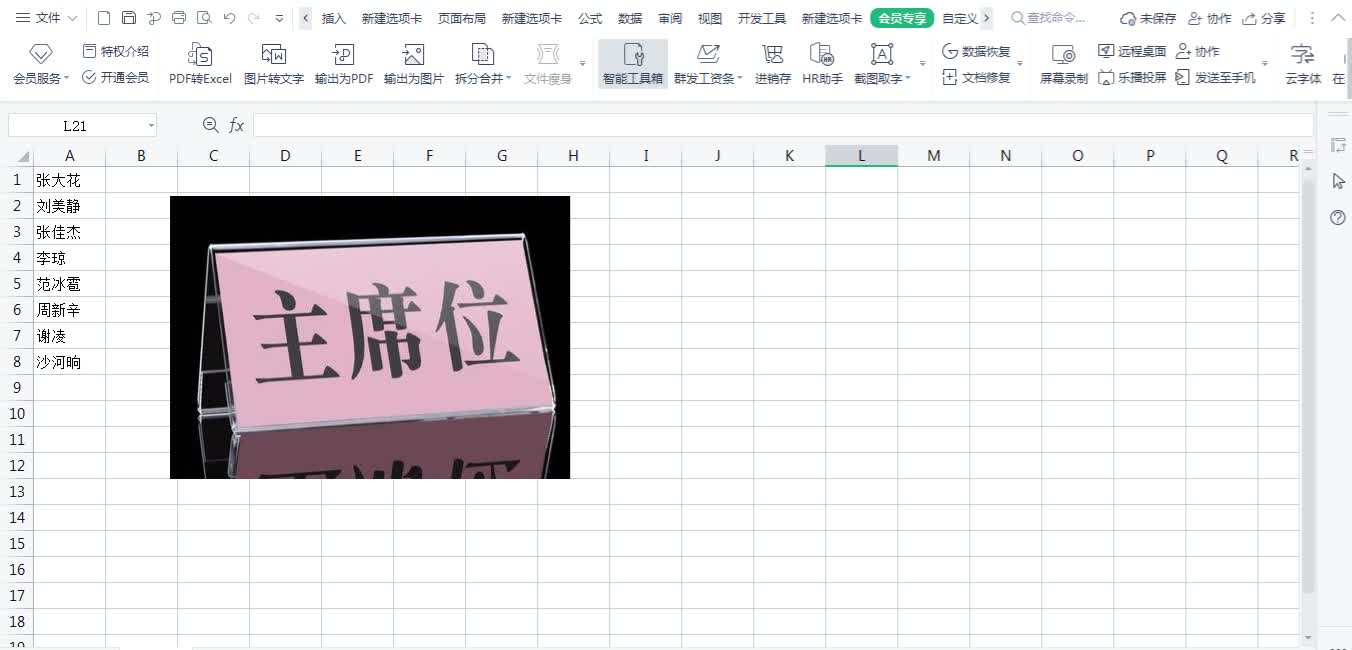Expand the Name Box dropdown arrow

(151, 125)
